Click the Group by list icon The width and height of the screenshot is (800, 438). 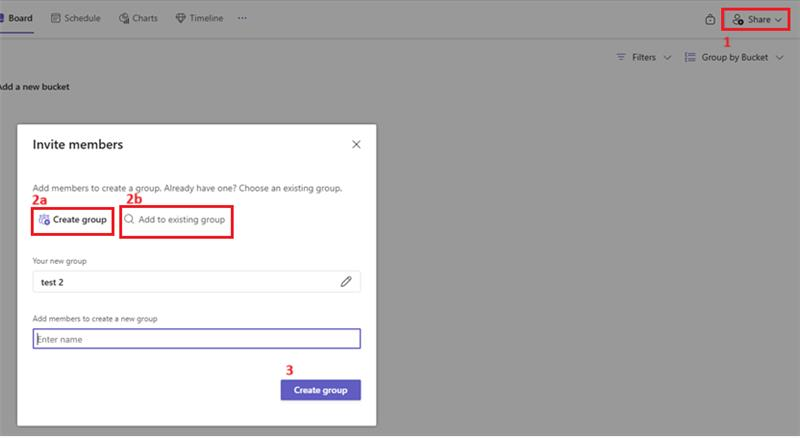coord(690,57)
